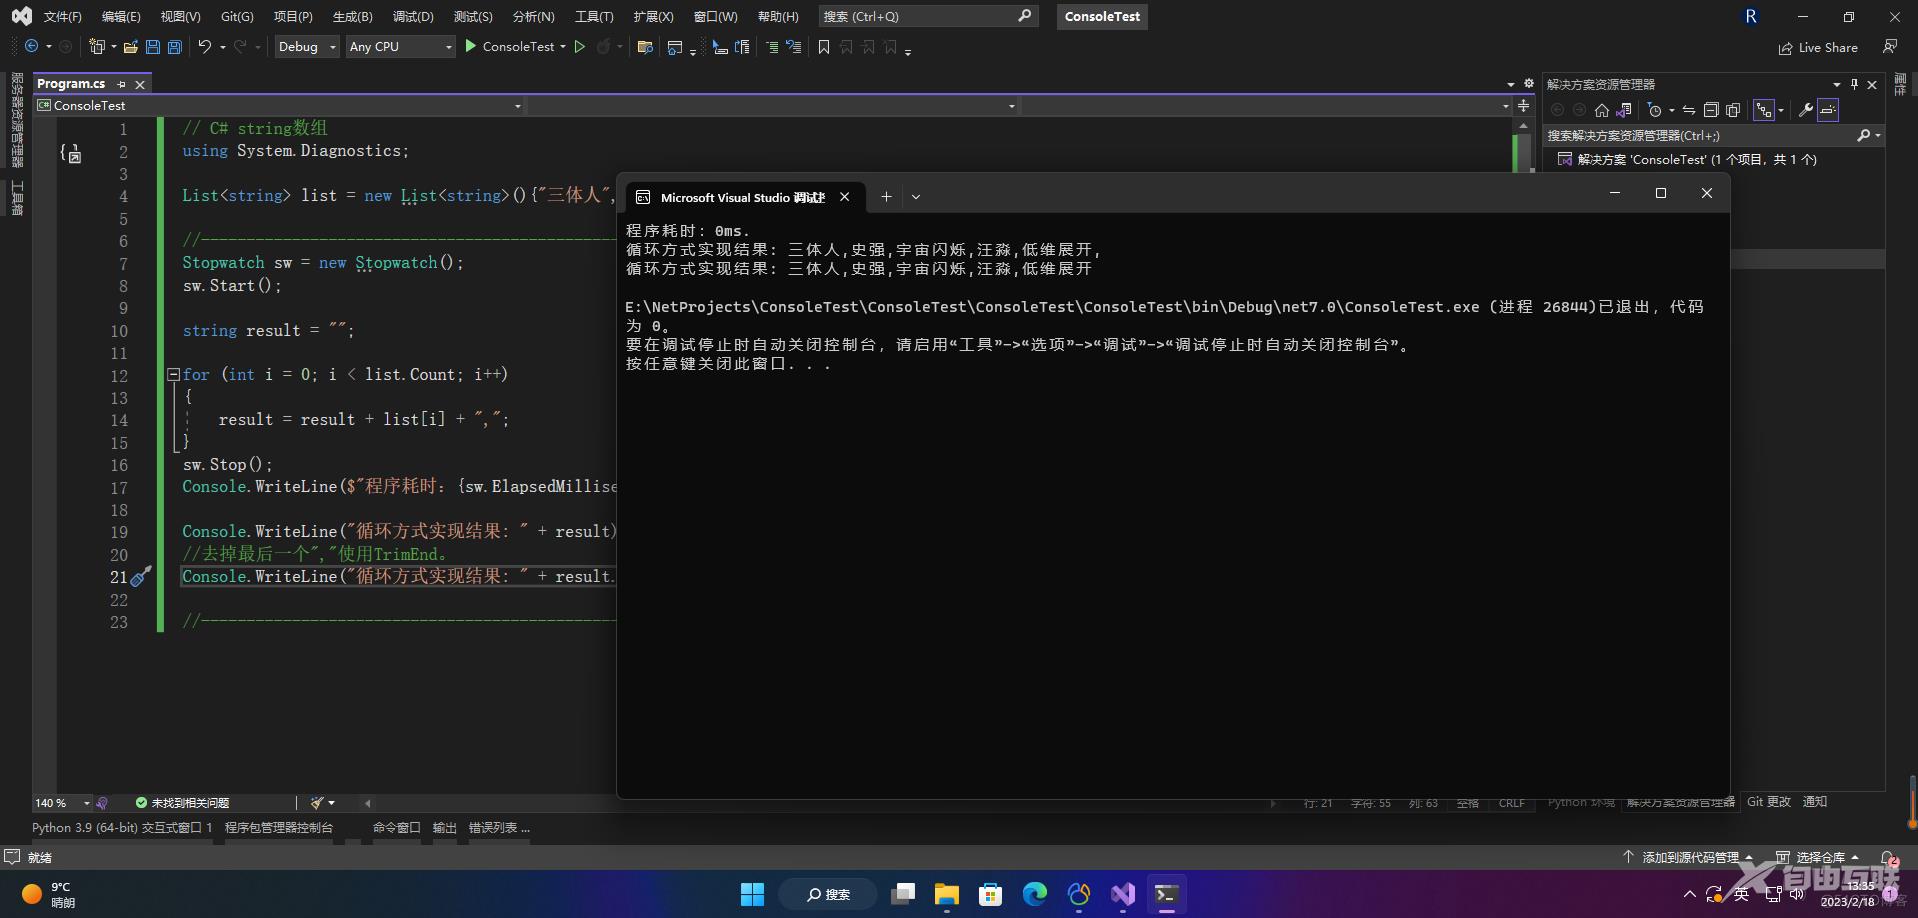The height and width of the screenshot is (918, 1918).
Task: Open a file using the folder icon
Action: click(x=130, y=47)
